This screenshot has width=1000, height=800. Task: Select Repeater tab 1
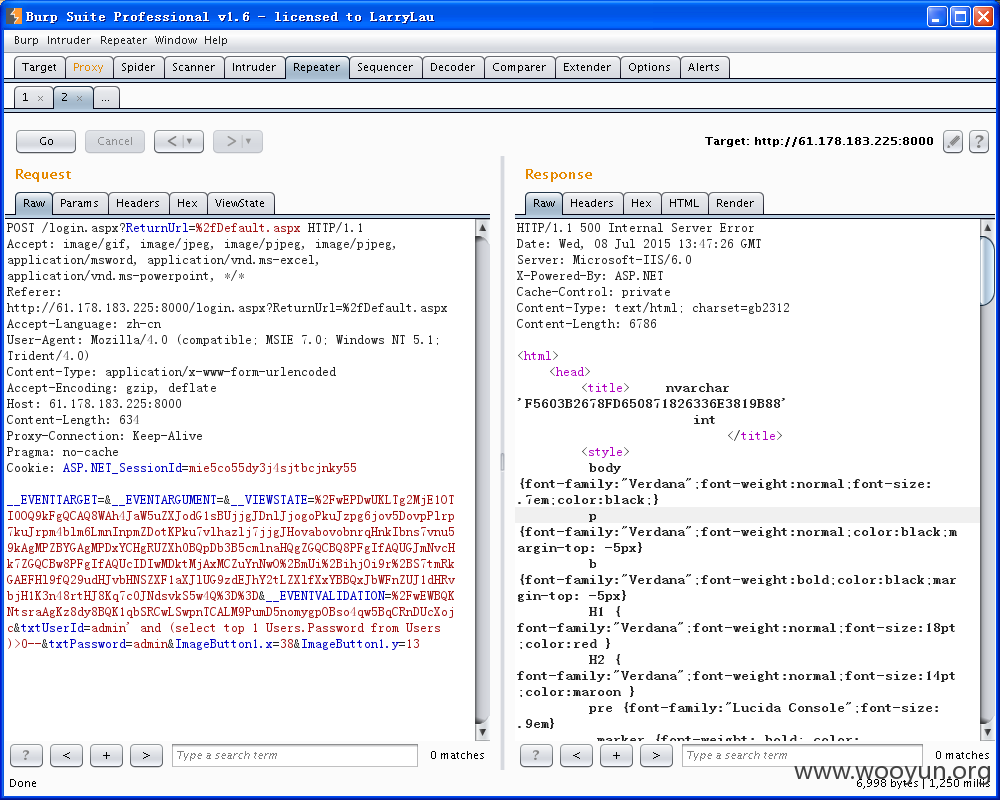pyautogui.click(x=26, y=98)
